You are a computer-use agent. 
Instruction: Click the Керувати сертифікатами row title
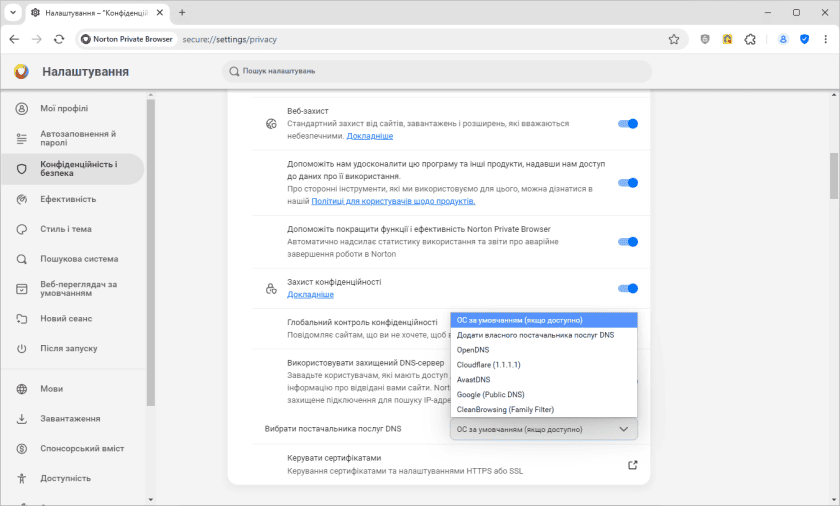pos(334,458)
